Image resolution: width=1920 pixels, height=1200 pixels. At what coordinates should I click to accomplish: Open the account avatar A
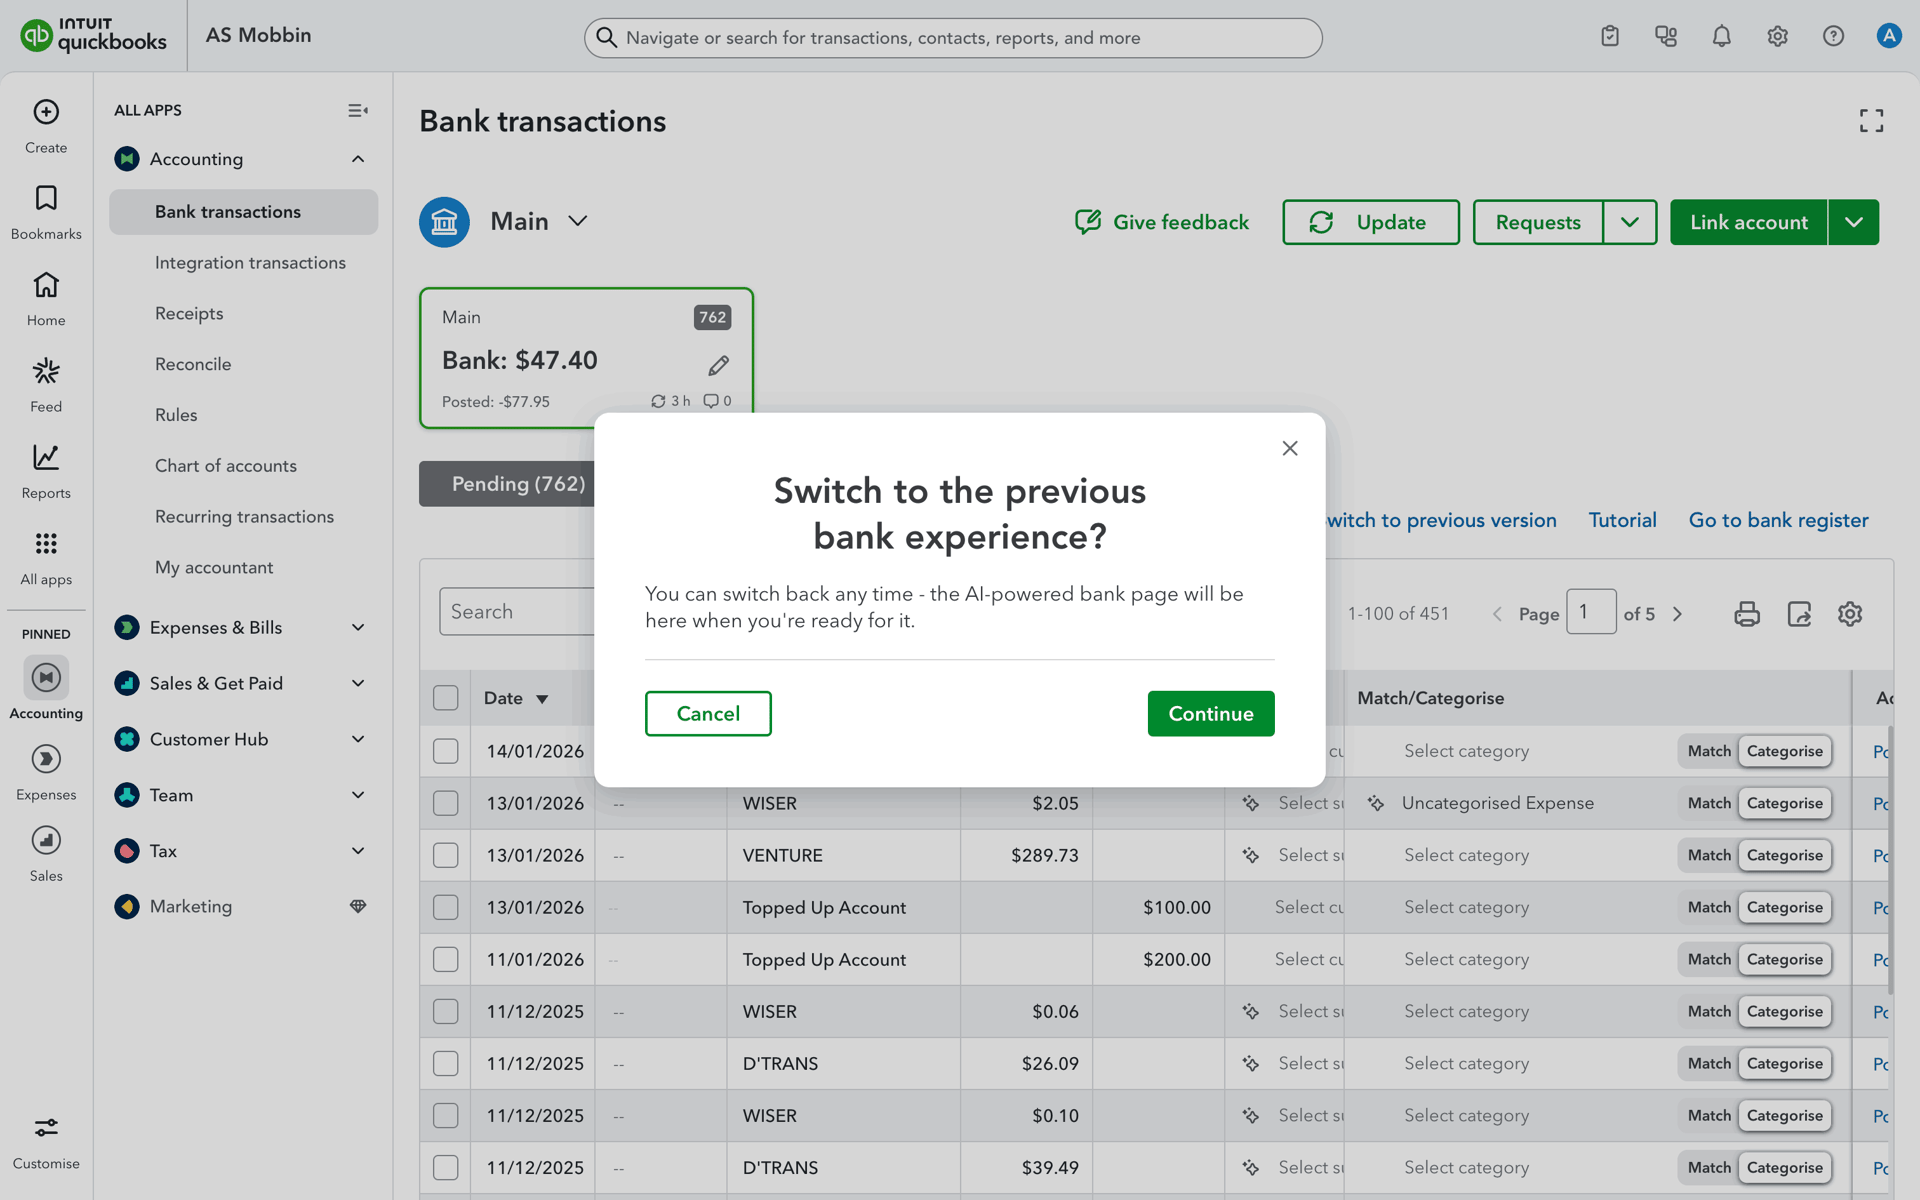(1888, 36)
